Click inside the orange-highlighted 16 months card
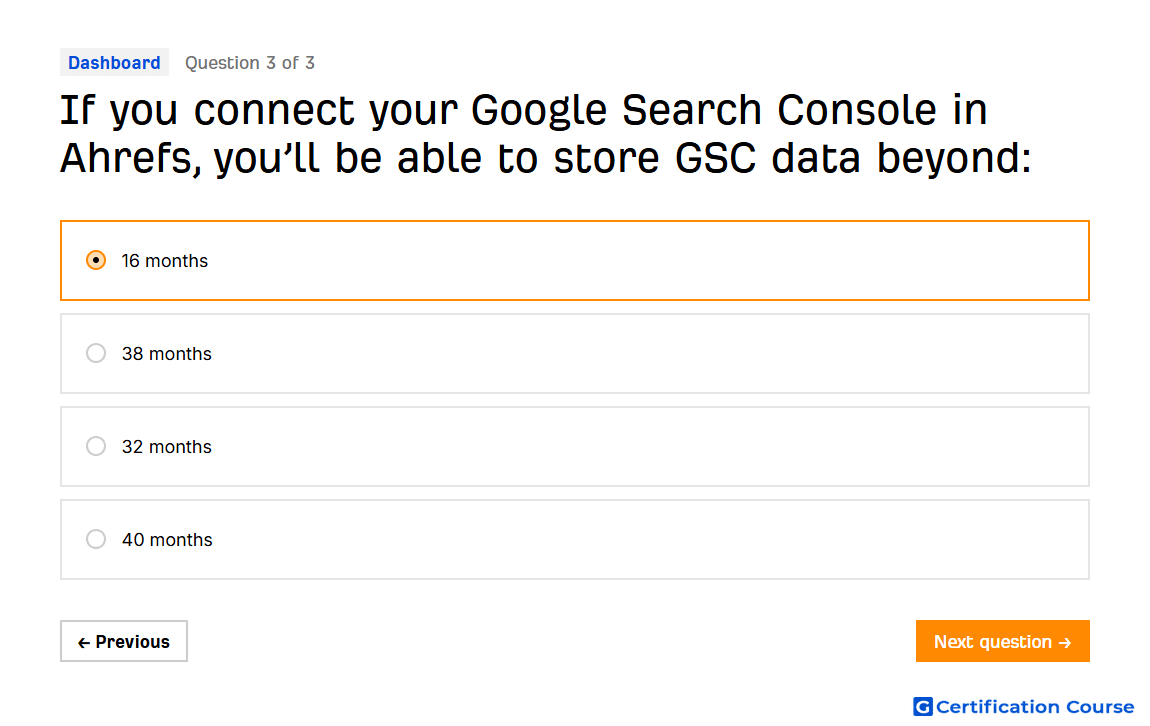 point(645,260)
